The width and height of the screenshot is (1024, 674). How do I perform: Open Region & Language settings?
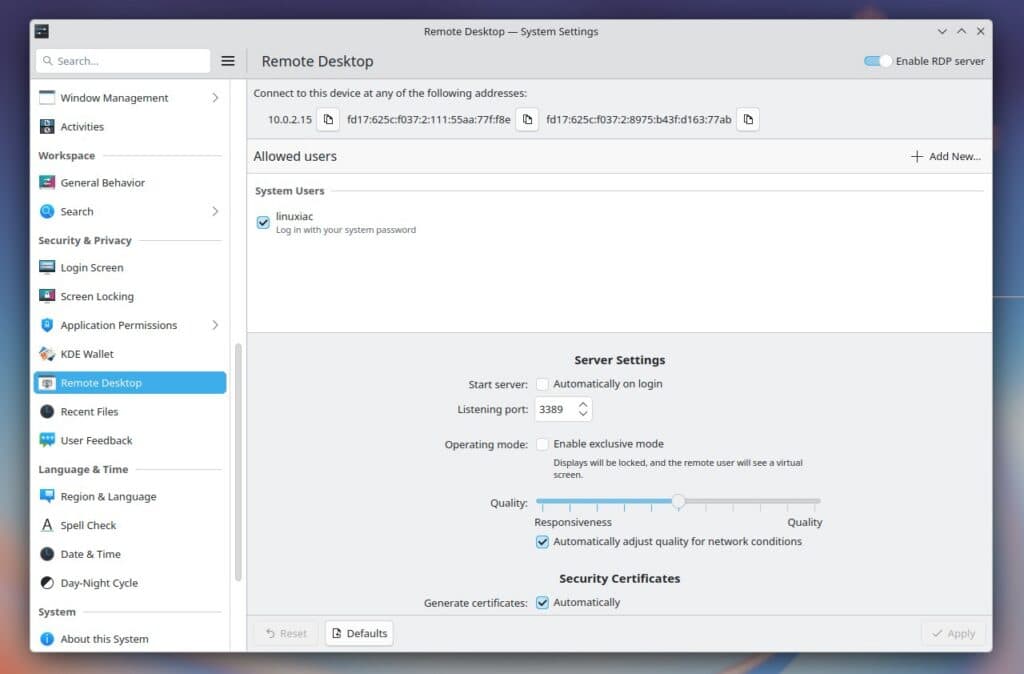coord(130,496)
